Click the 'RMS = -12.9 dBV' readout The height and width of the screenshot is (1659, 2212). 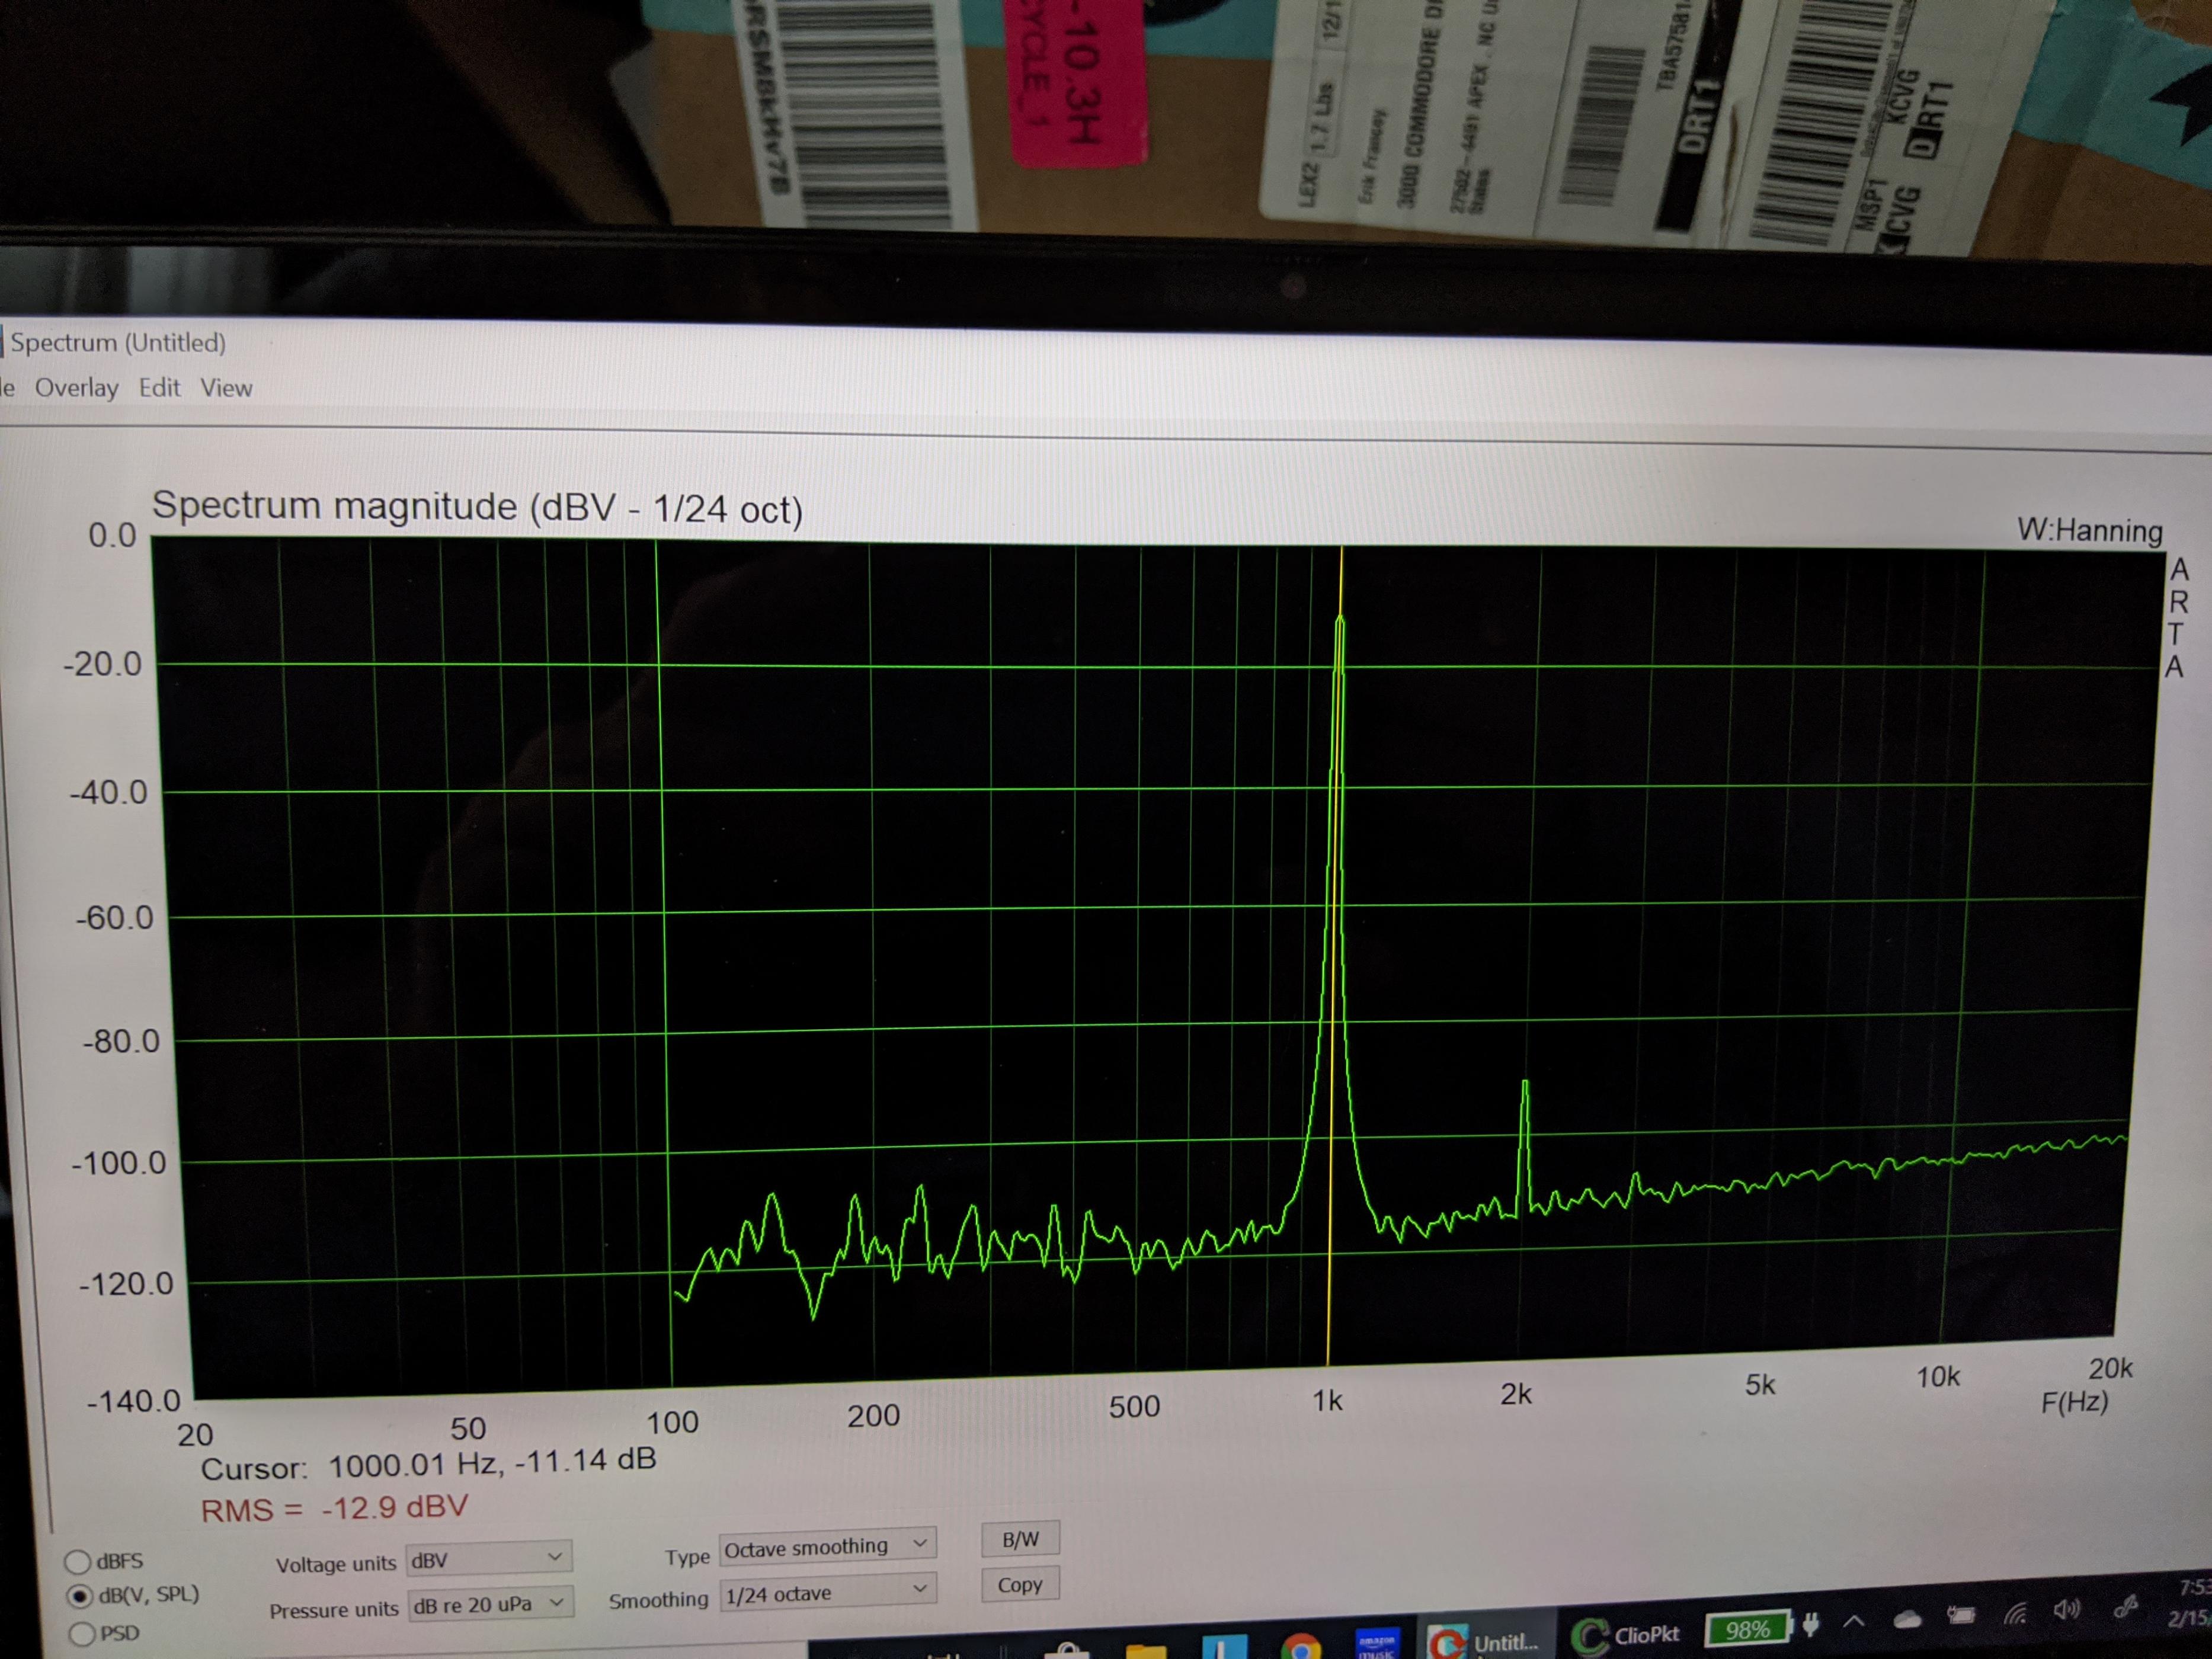(x=335, y=1508)
